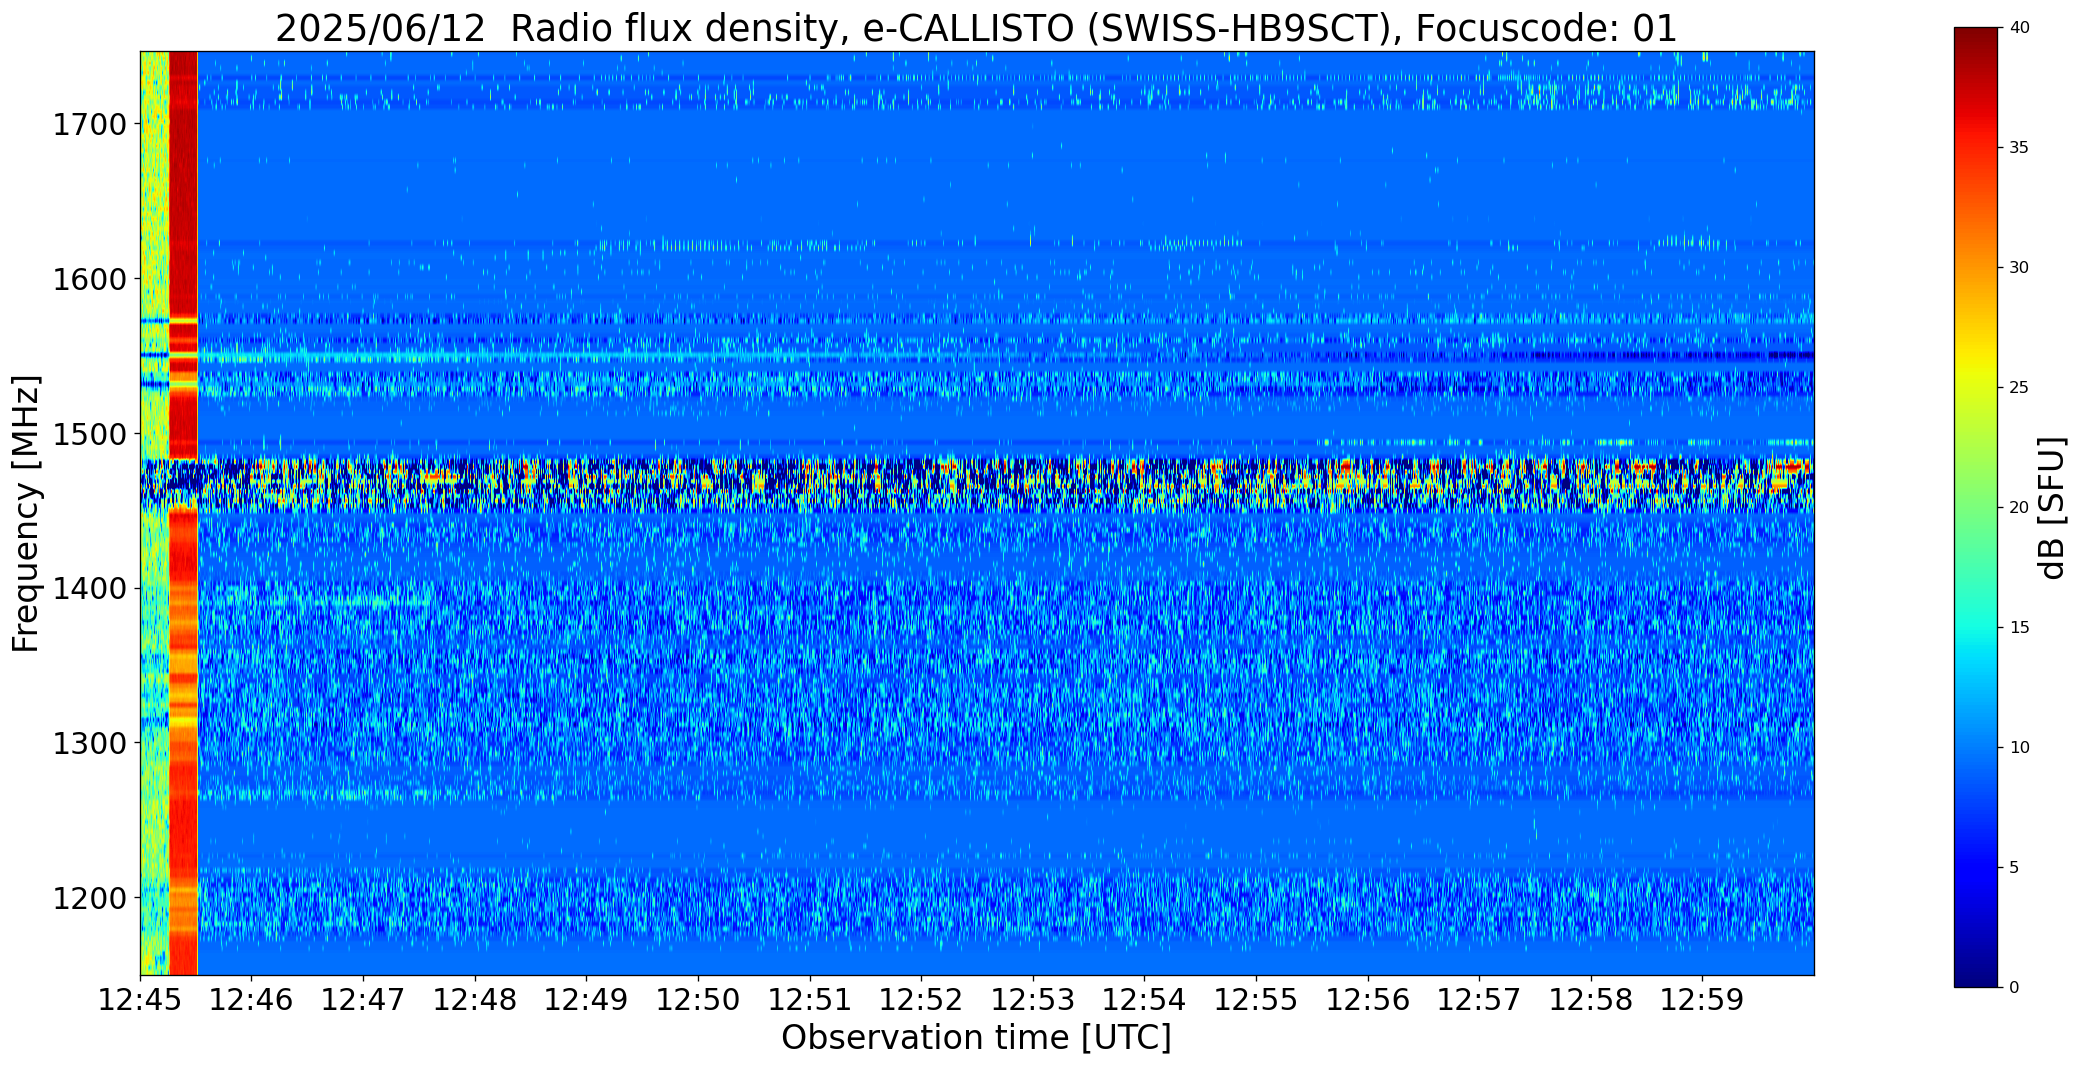Click the colorbar tick label 0
Screen dimensions: 2082x1067
[2014, 987]
